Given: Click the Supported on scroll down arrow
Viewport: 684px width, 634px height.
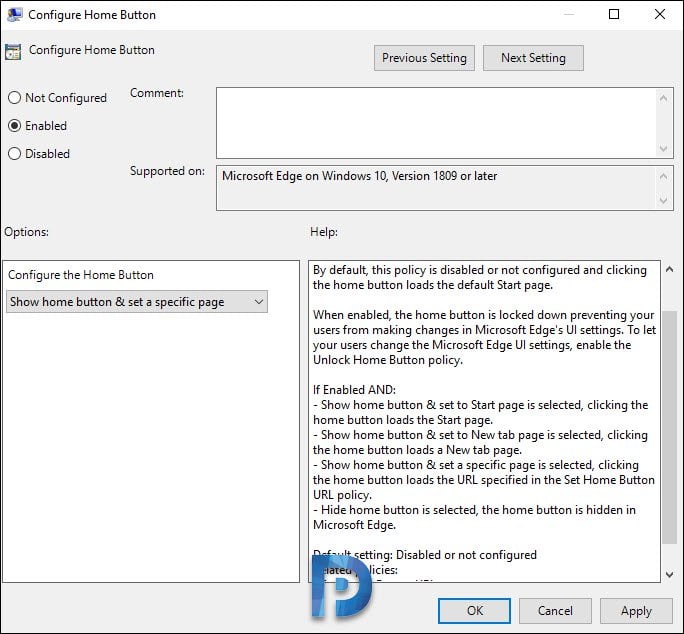Looking at the screenshot, I should (663, 200).
